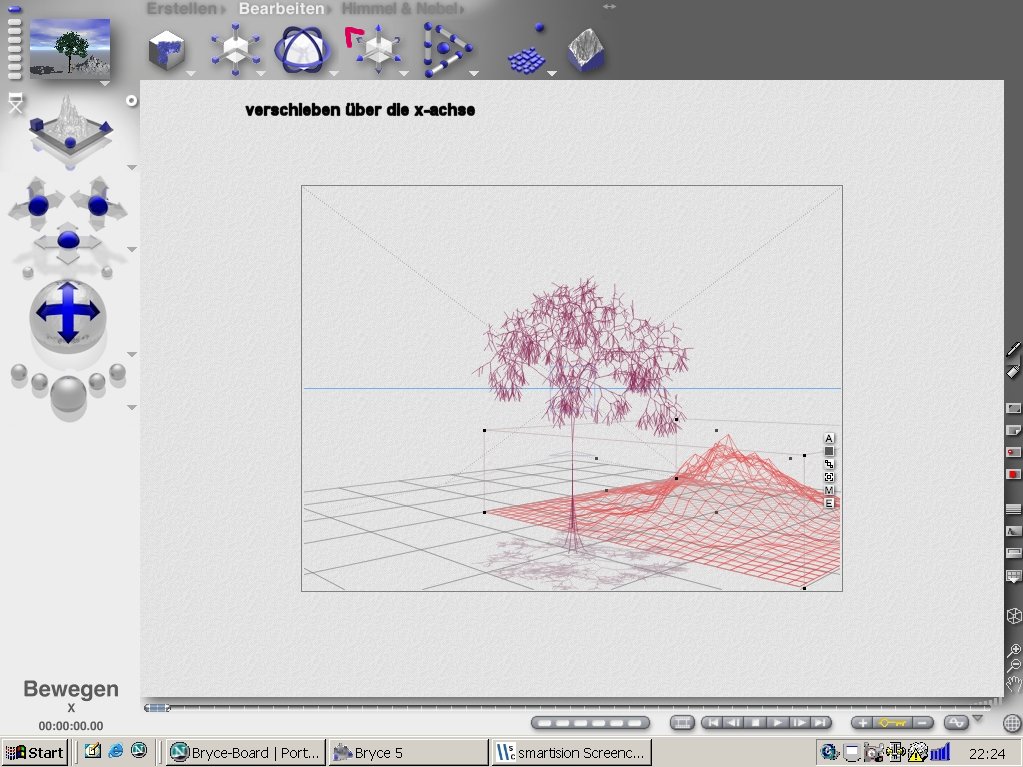Expand the triangle beside the view control
The image size is (1023, 767).
tap(131, 168)
